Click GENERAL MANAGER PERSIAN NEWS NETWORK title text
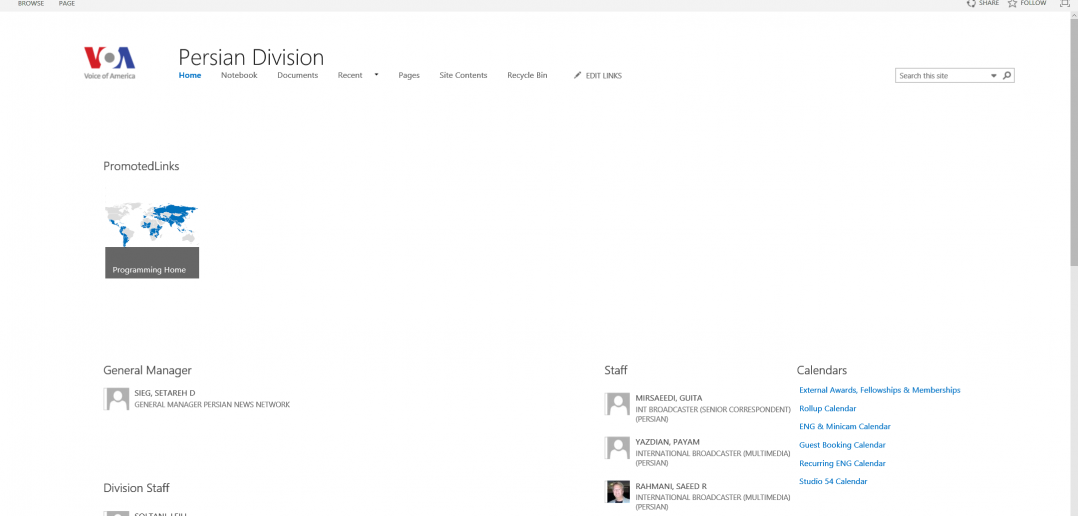The image size is (1078, 516). [x=212, y=405]
